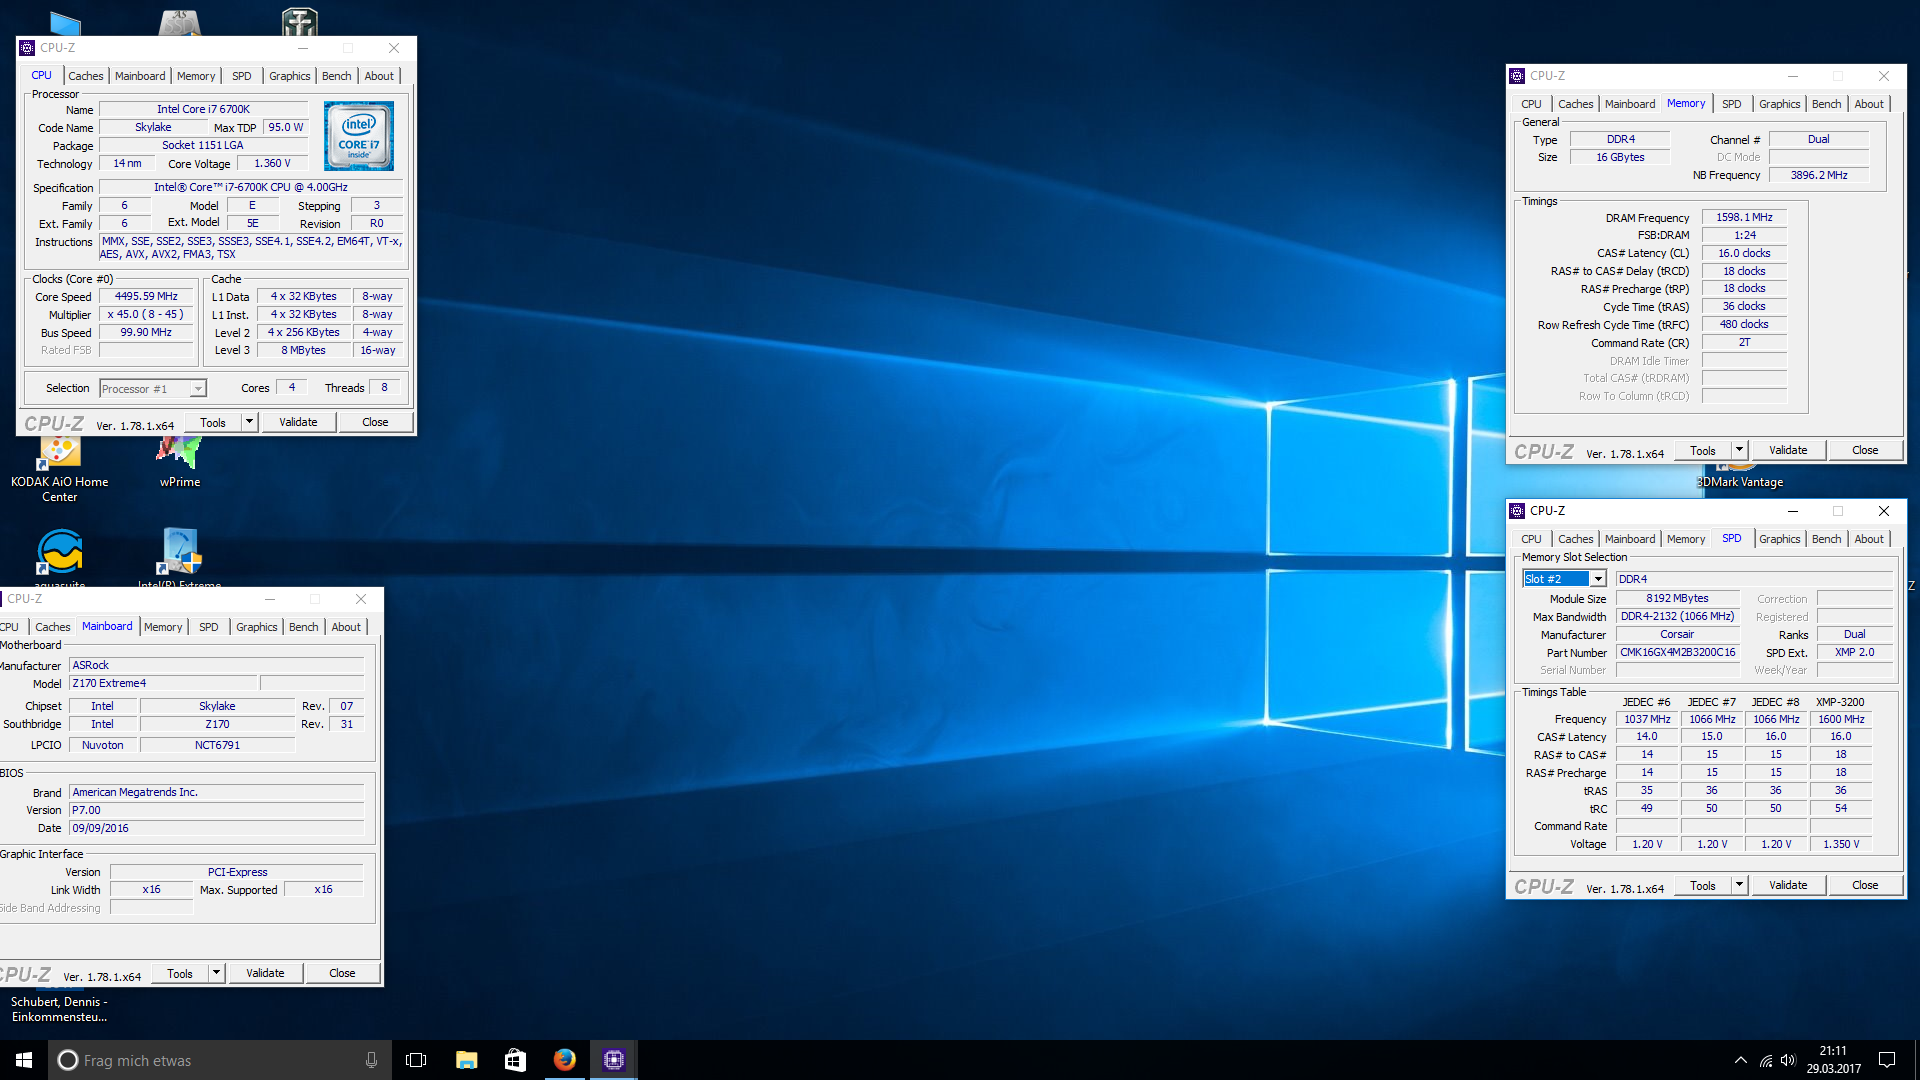Click the CPU-Z title icon in processor window

(27, 48)
